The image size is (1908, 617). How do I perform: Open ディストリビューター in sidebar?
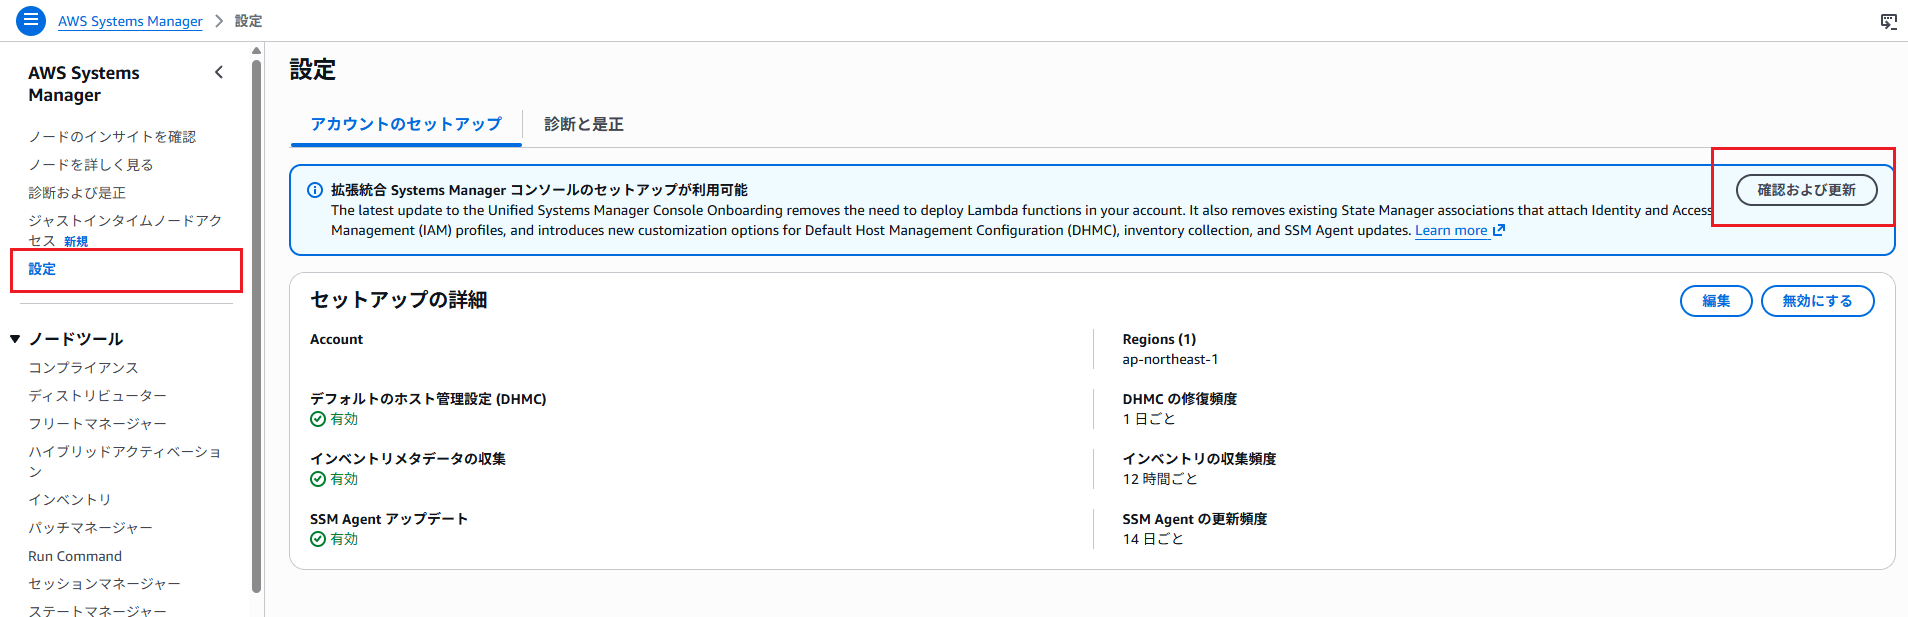pyautogui.click(x=97, y=396)
